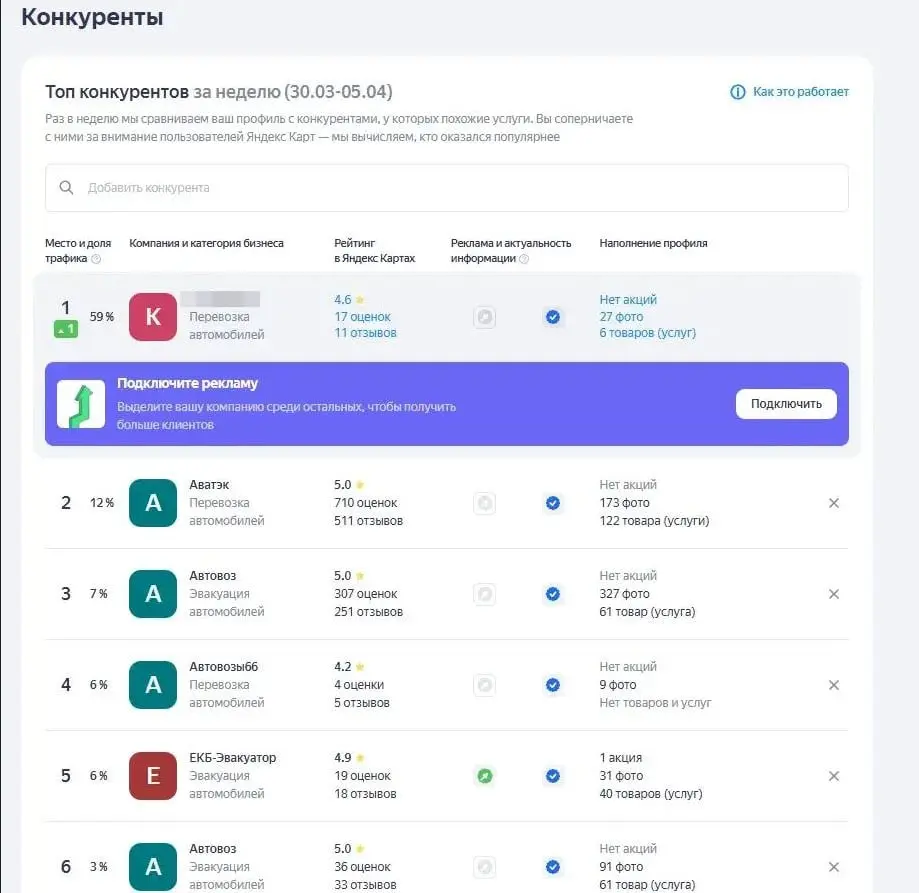This screenshot has width=919, height=893.
Task: Click '173 фото' in Аватэк row
Action: 624,503
